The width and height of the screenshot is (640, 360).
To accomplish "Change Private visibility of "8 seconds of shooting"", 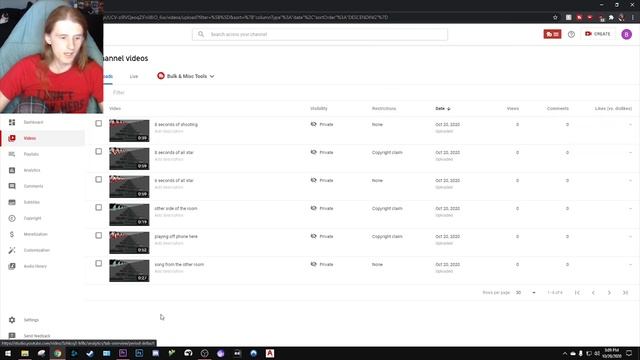I will click(x=322, y=124).
